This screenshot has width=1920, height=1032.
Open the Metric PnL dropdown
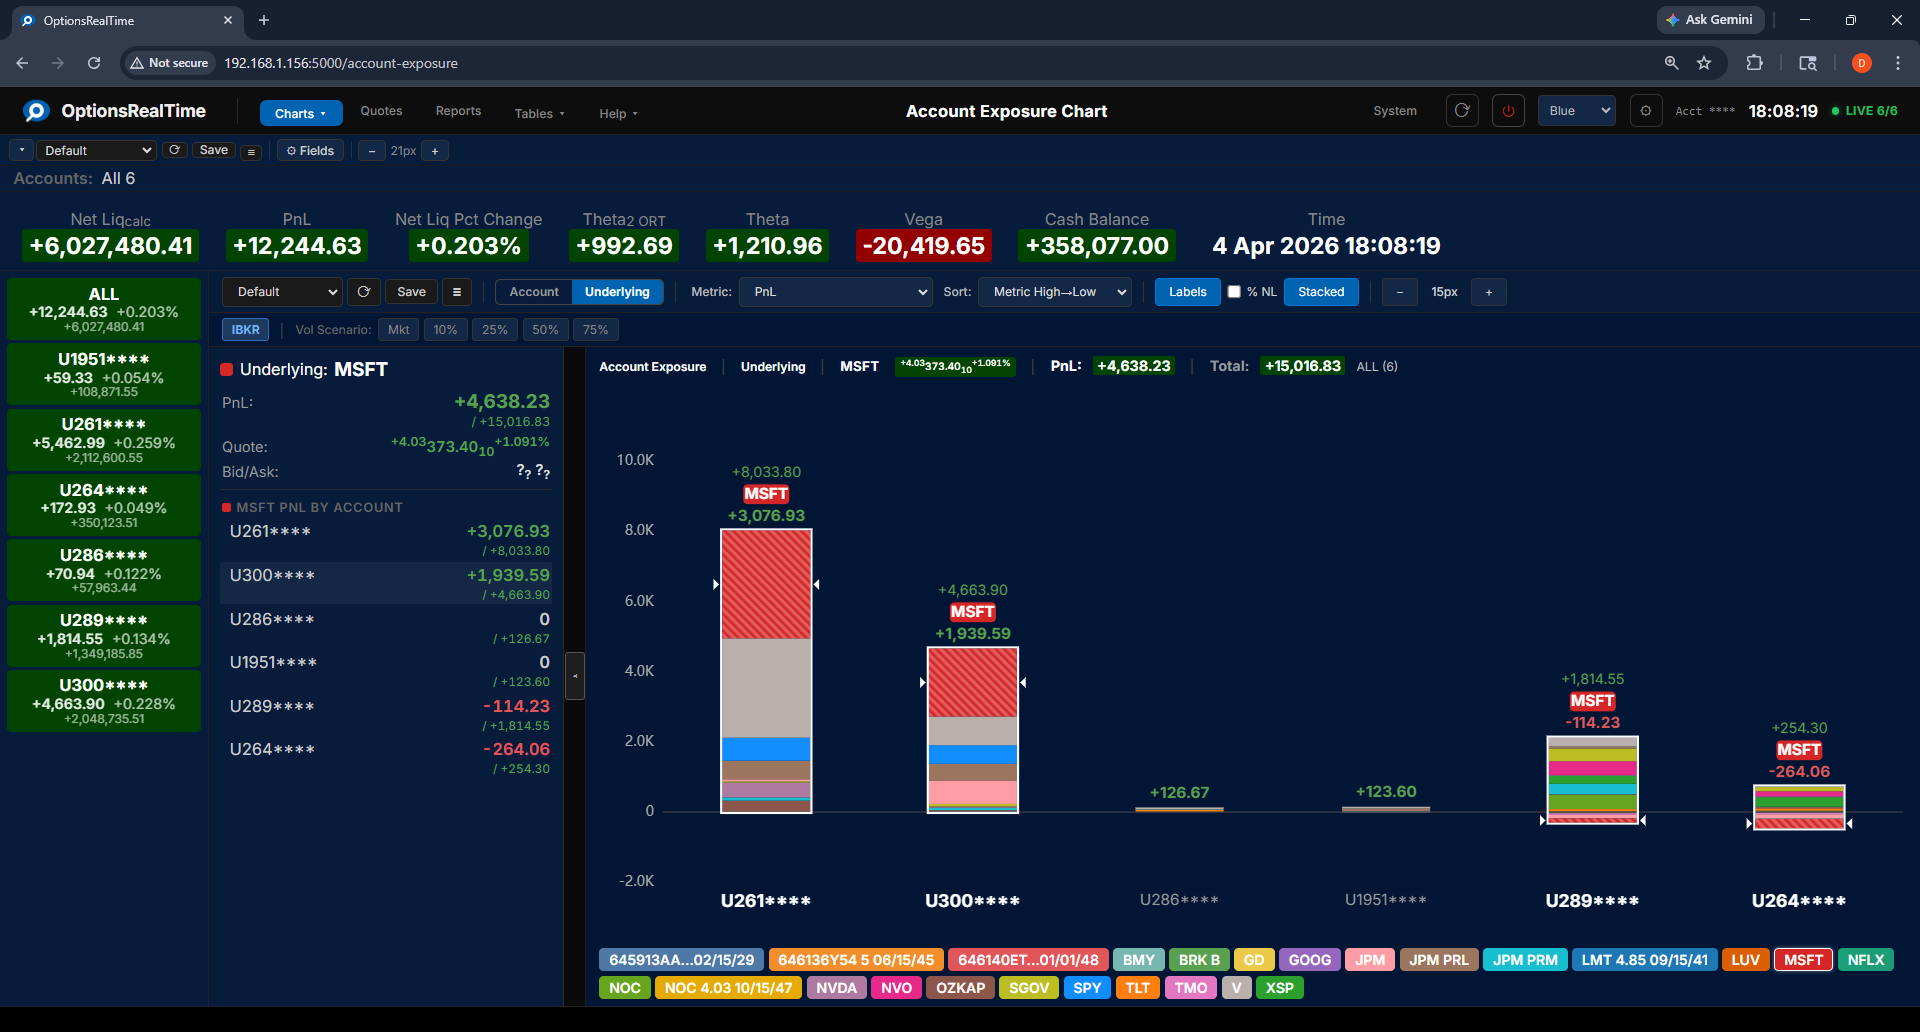[x=835, y=292]
